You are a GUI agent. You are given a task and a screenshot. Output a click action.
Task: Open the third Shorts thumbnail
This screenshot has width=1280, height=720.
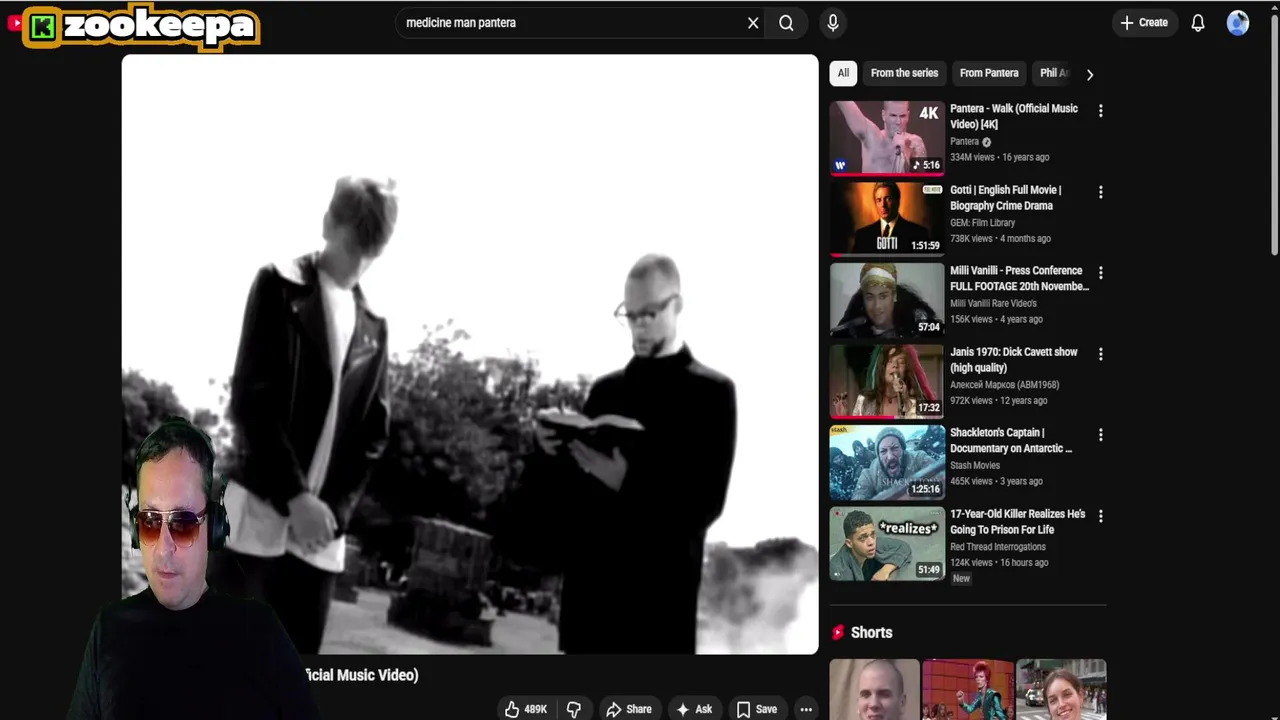coord(1061,689)
